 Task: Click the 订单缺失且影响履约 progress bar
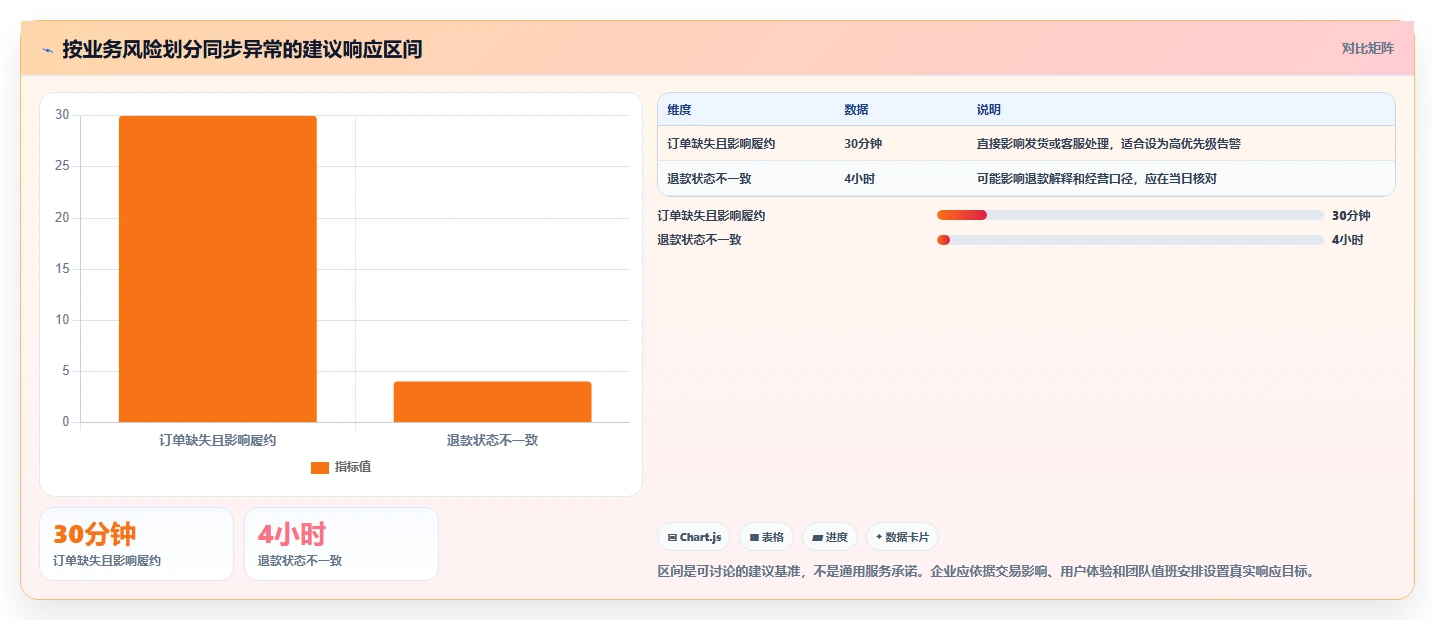(1130, 215)
